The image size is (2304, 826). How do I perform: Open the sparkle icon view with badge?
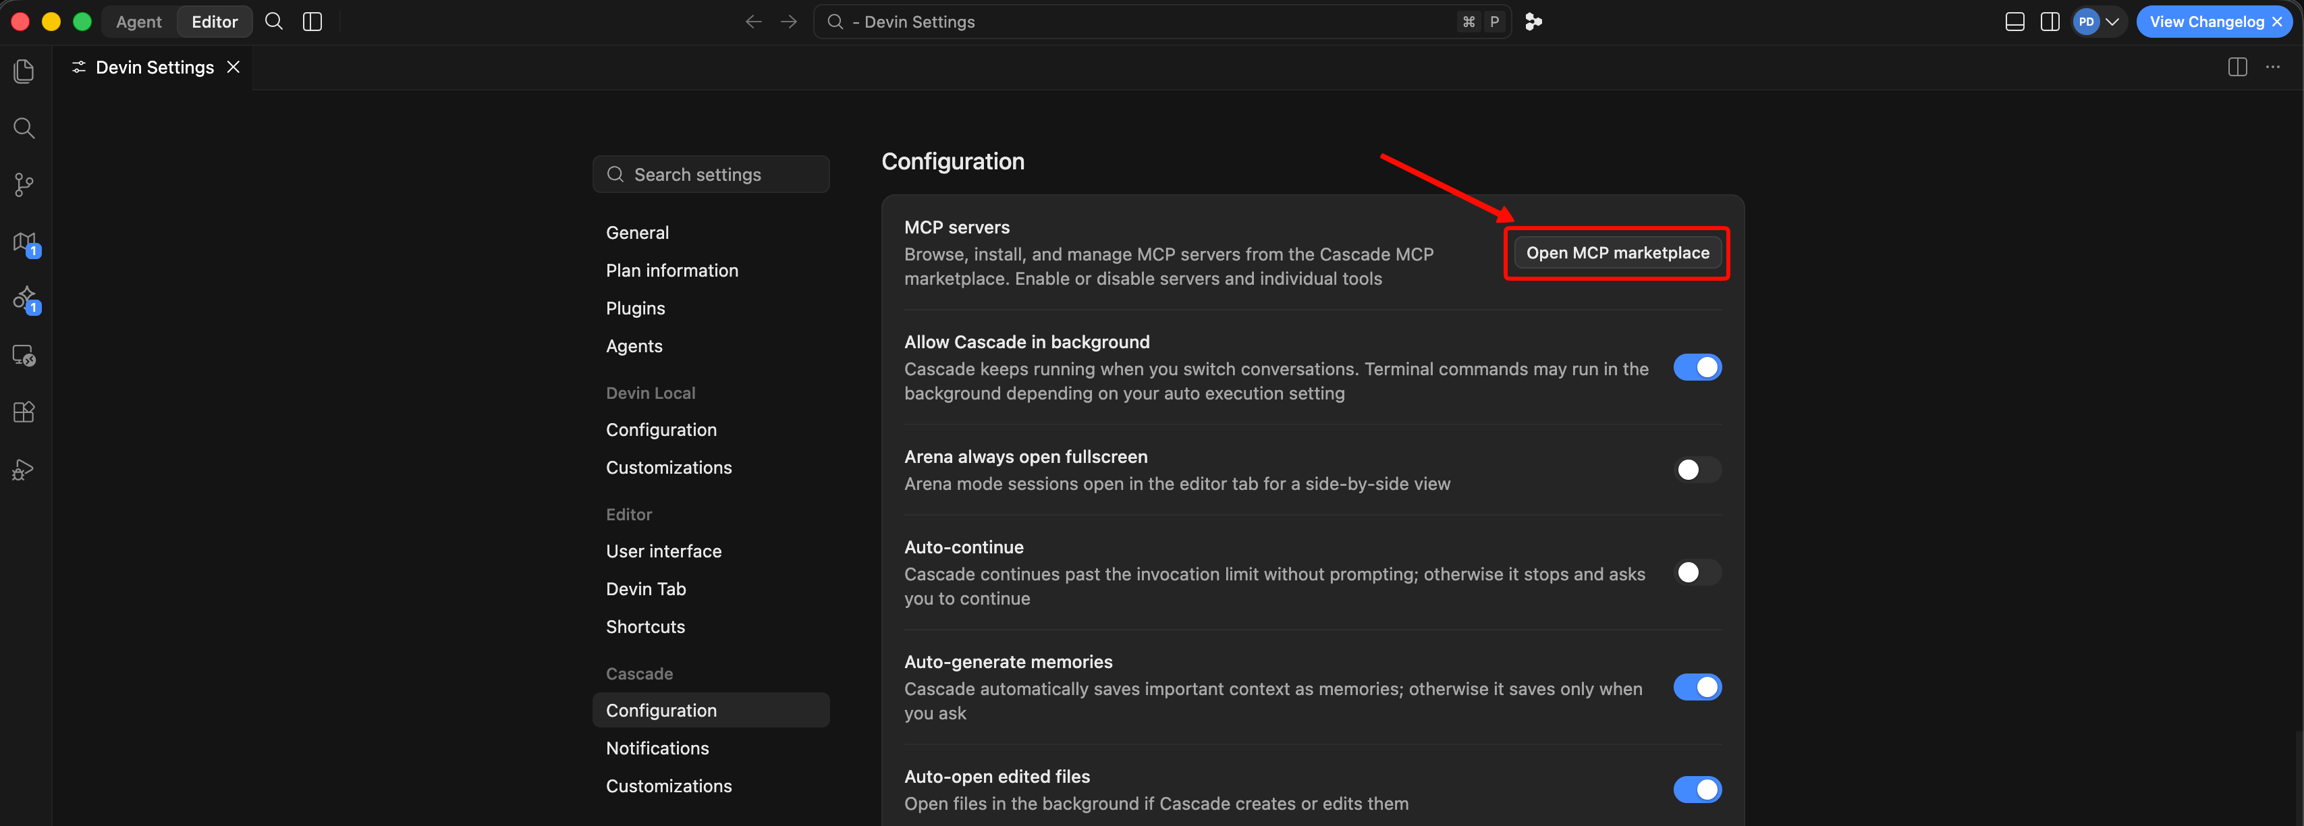point(24,300)
